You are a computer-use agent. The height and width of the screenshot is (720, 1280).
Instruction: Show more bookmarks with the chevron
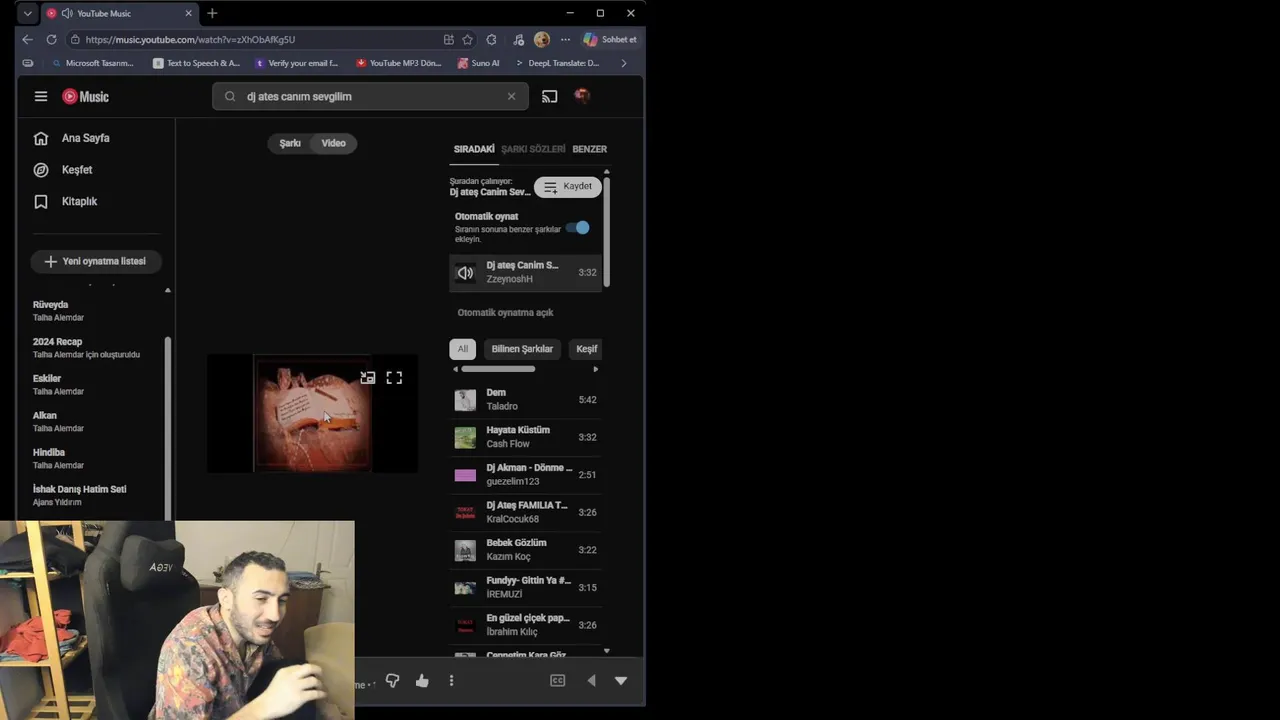[624, 63]
